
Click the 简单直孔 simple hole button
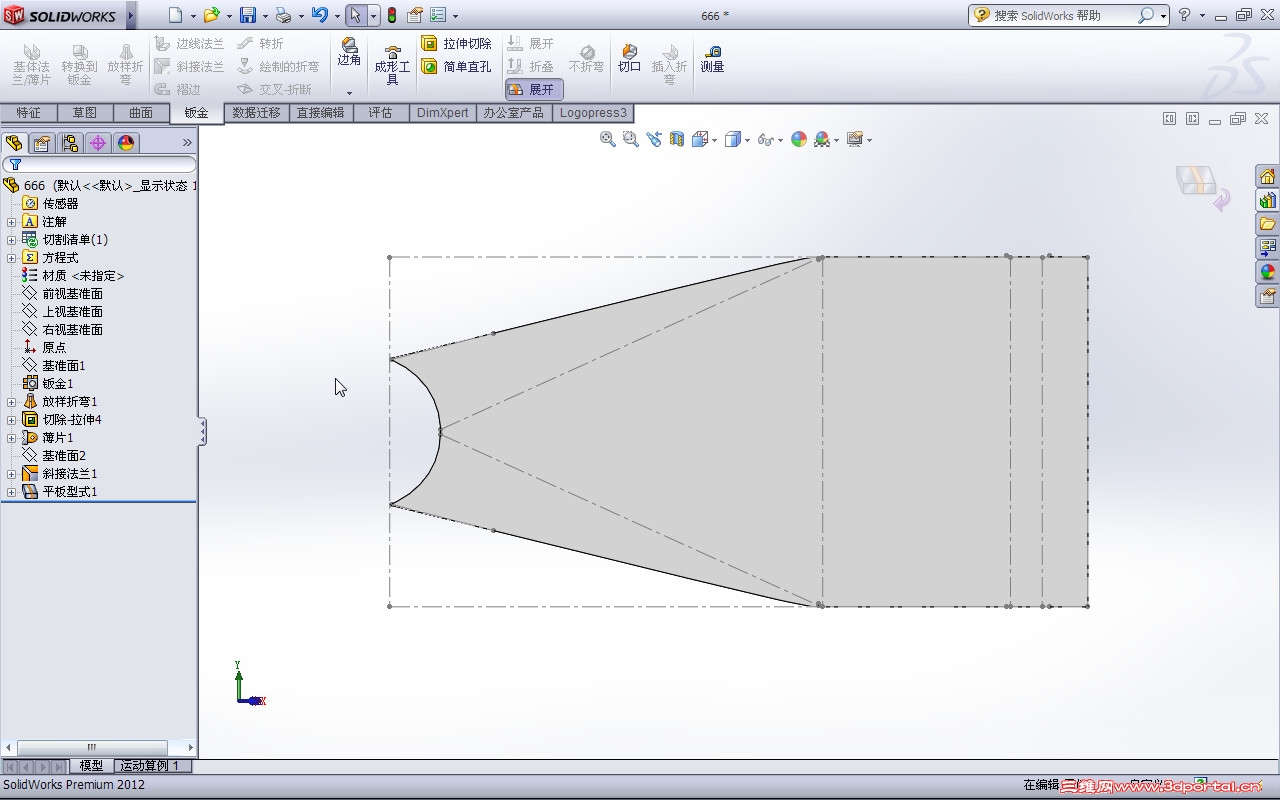coord(456,67)
